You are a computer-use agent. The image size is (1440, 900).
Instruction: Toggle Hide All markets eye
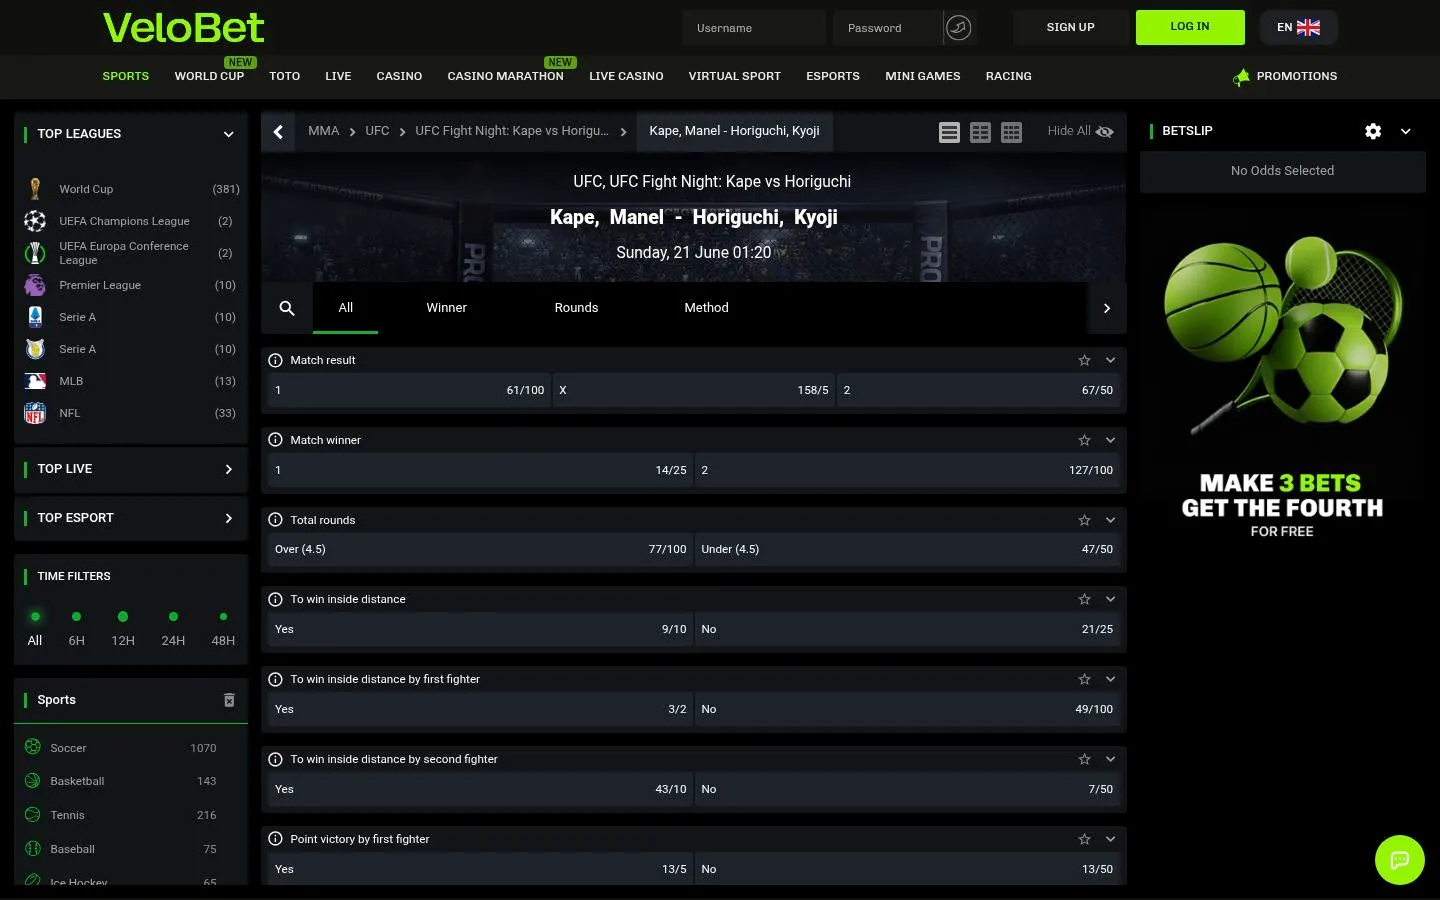[x=1104, y=131]
